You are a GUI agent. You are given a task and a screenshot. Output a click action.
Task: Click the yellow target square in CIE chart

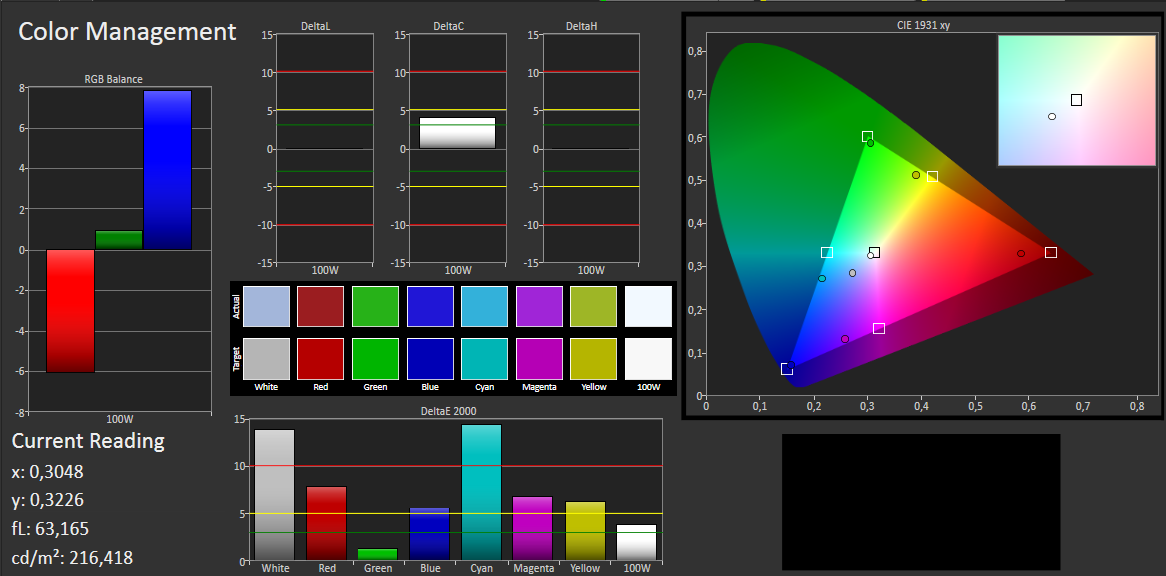pos(933,177)
